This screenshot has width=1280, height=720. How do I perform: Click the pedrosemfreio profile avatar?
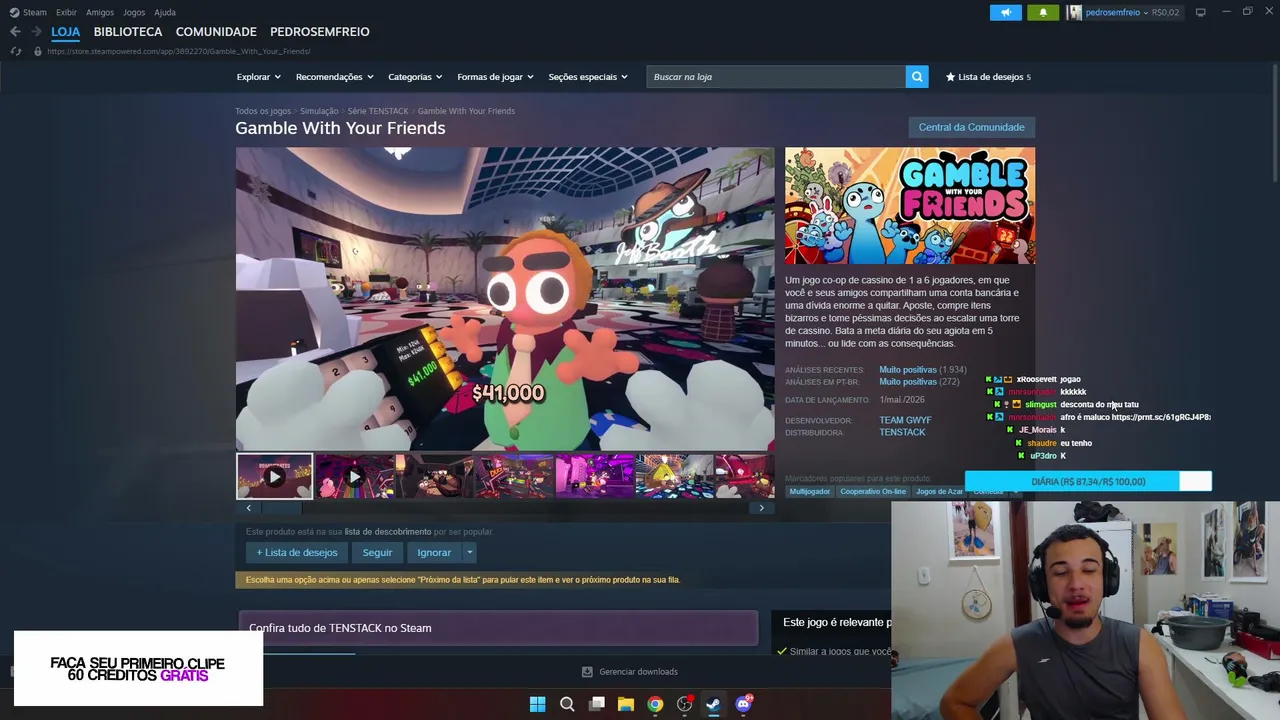[x=1075, y=12]
